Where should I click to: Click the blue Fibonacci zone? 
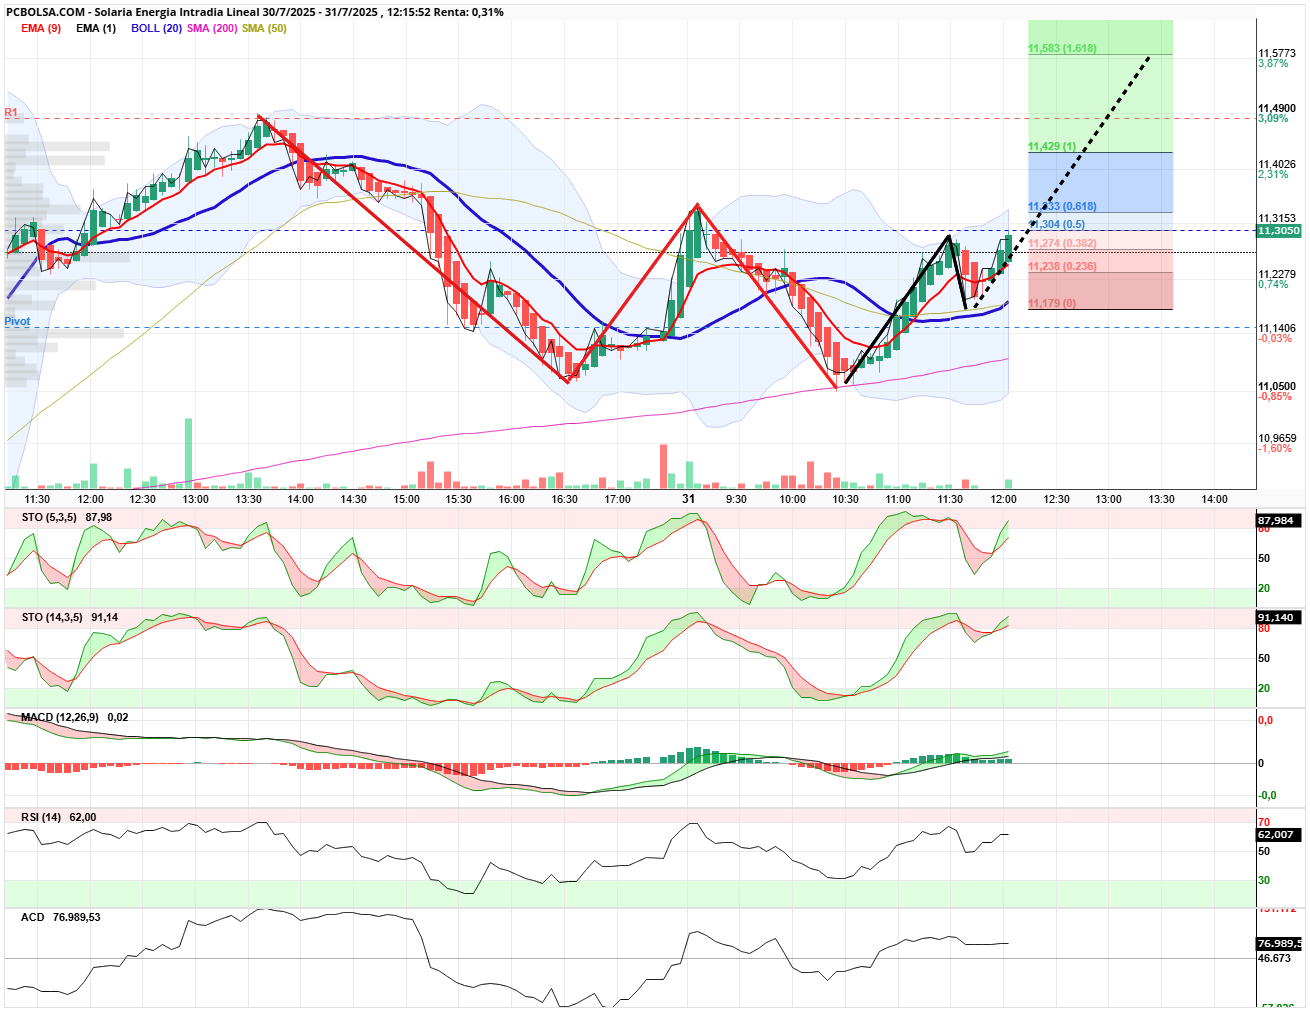tap(1100, 181)
